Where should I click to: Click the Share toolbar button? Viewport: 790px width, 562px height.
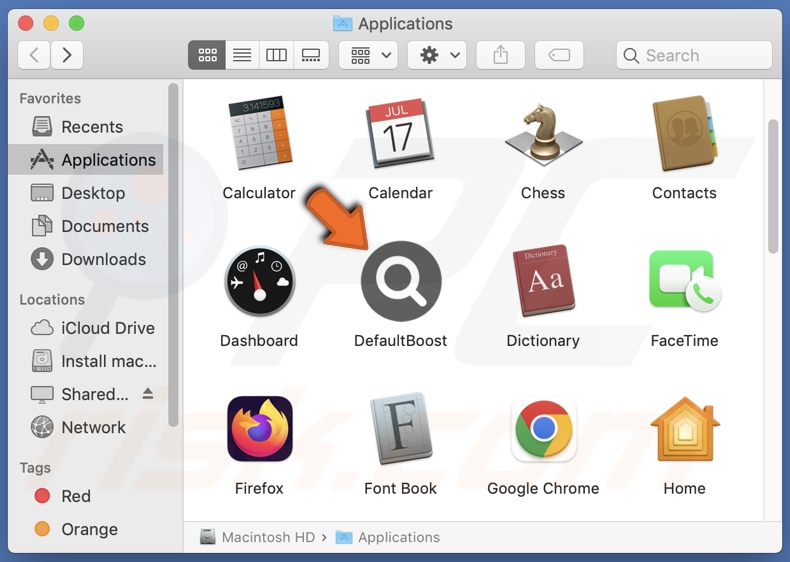pyautogui.click(x=500, y=55)
